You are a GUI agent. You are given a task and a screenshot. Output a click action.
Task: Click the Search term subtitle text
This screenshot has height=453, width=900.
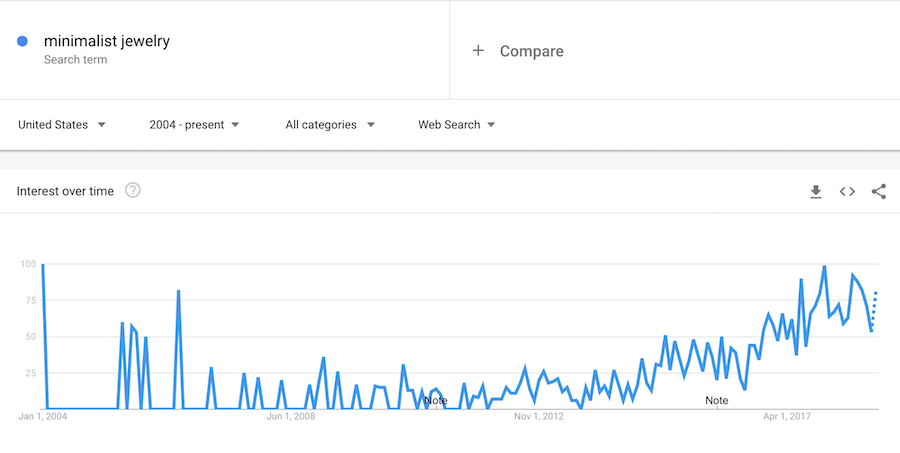(75, 60)
